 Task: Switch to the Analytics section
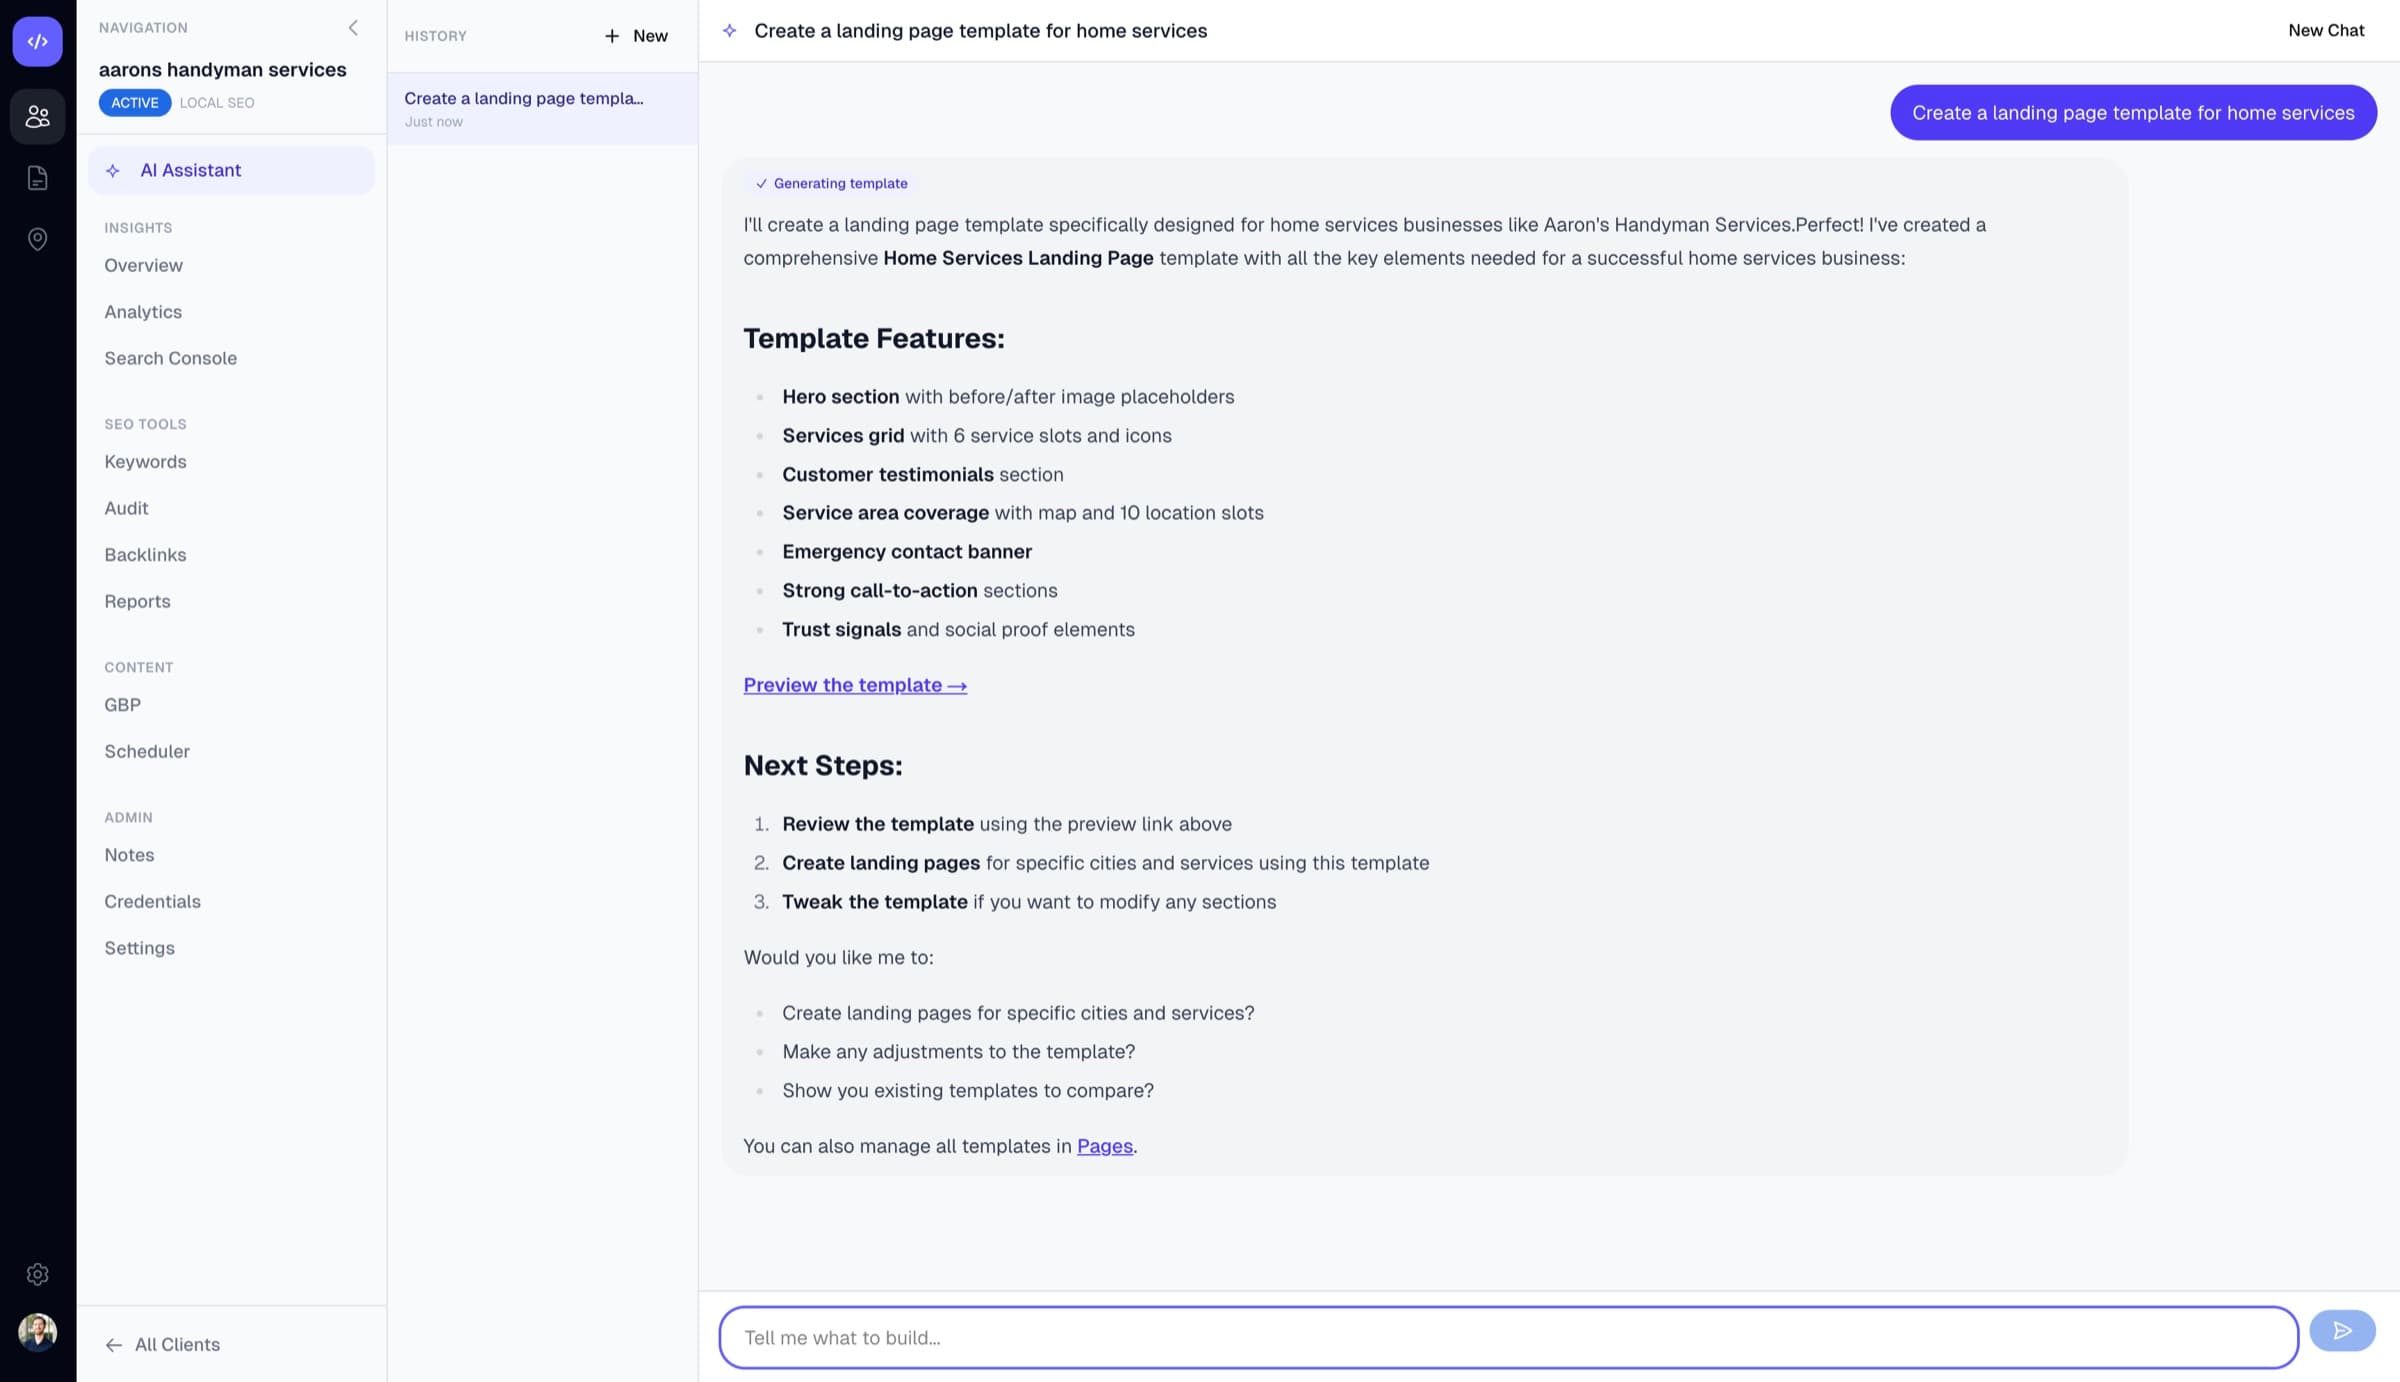[x=142, y=311]
